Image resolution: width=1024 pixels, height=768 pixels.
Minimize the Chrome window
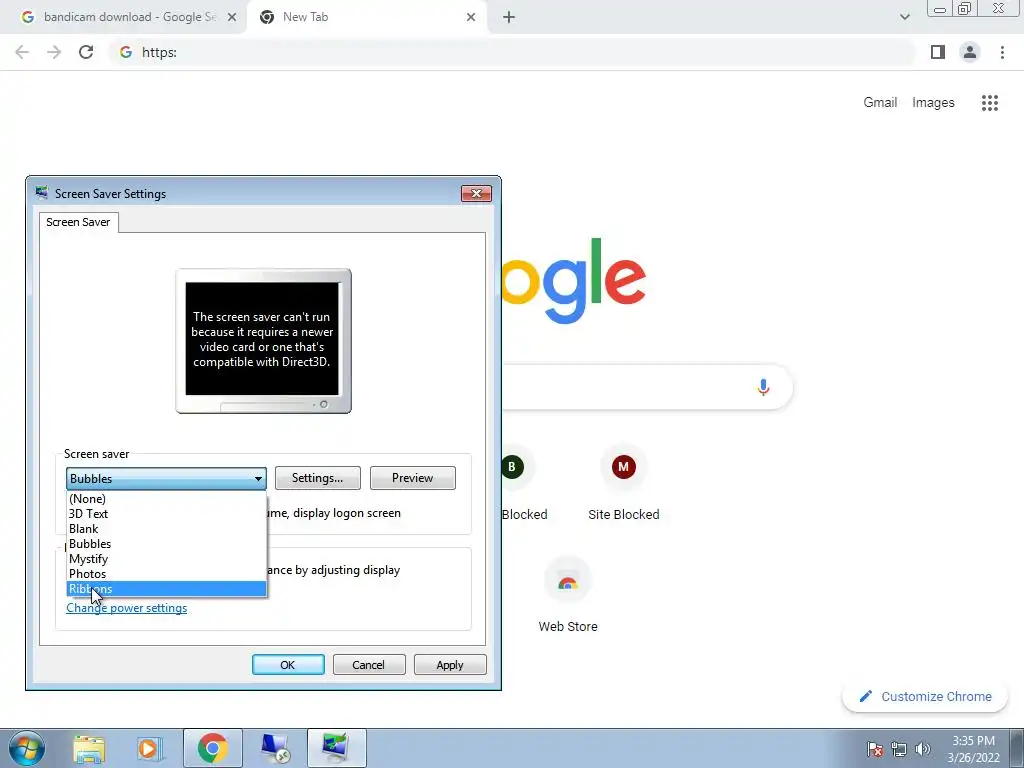(940, 8)
